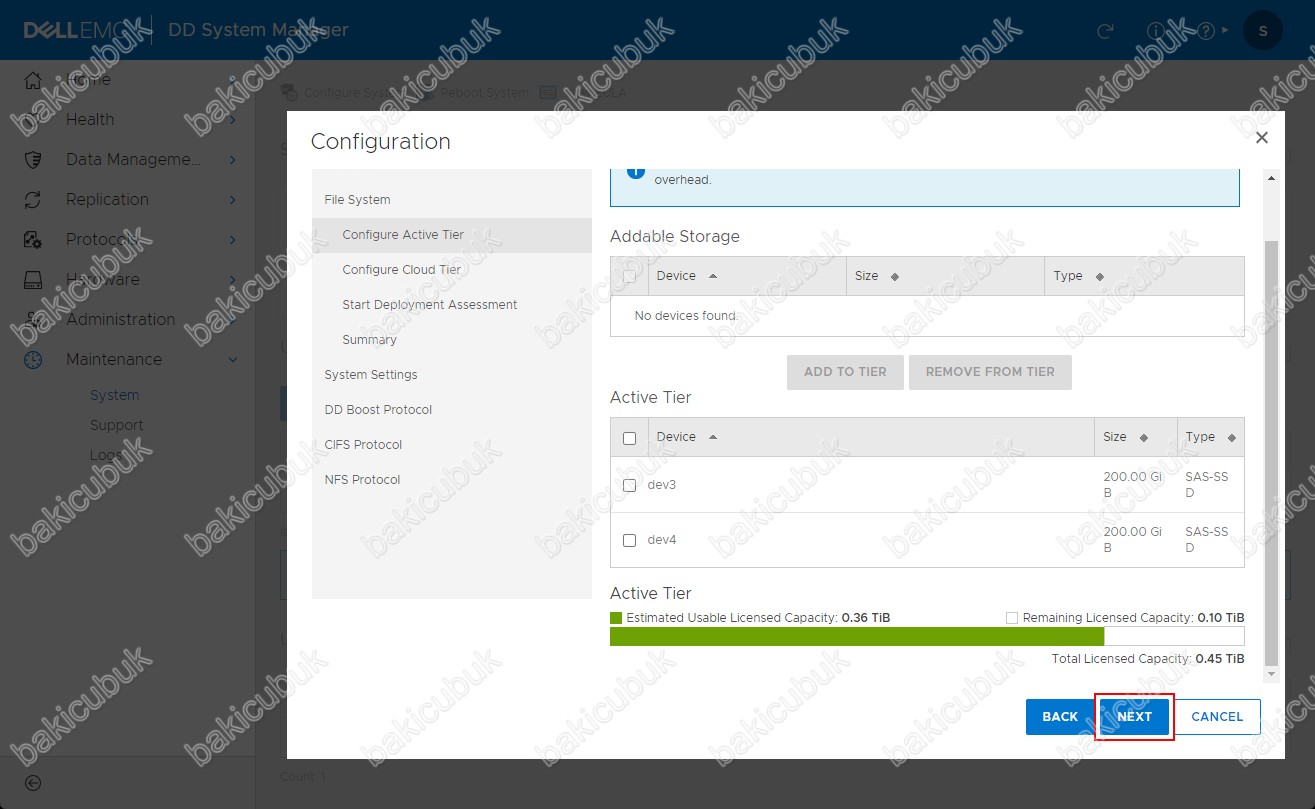This screenshot has height=809, width=1315.
Task: Click the Protocols icon in sidebar
Action: click(33, 240)
